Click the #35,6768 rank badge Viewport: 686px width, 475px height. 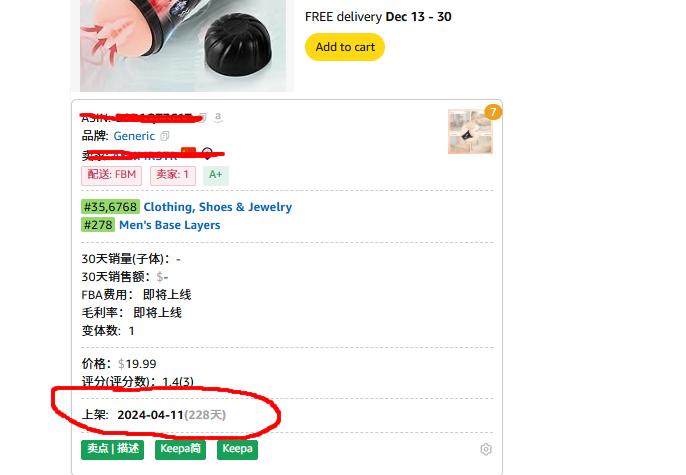pyautogui.click(x=110, y=207)
